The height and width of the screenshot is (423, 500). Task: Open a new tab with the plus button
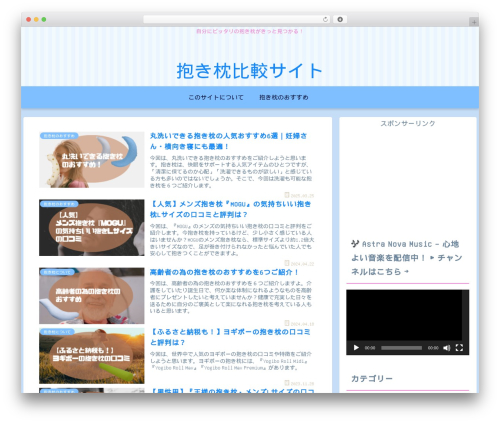click(474, 22)
